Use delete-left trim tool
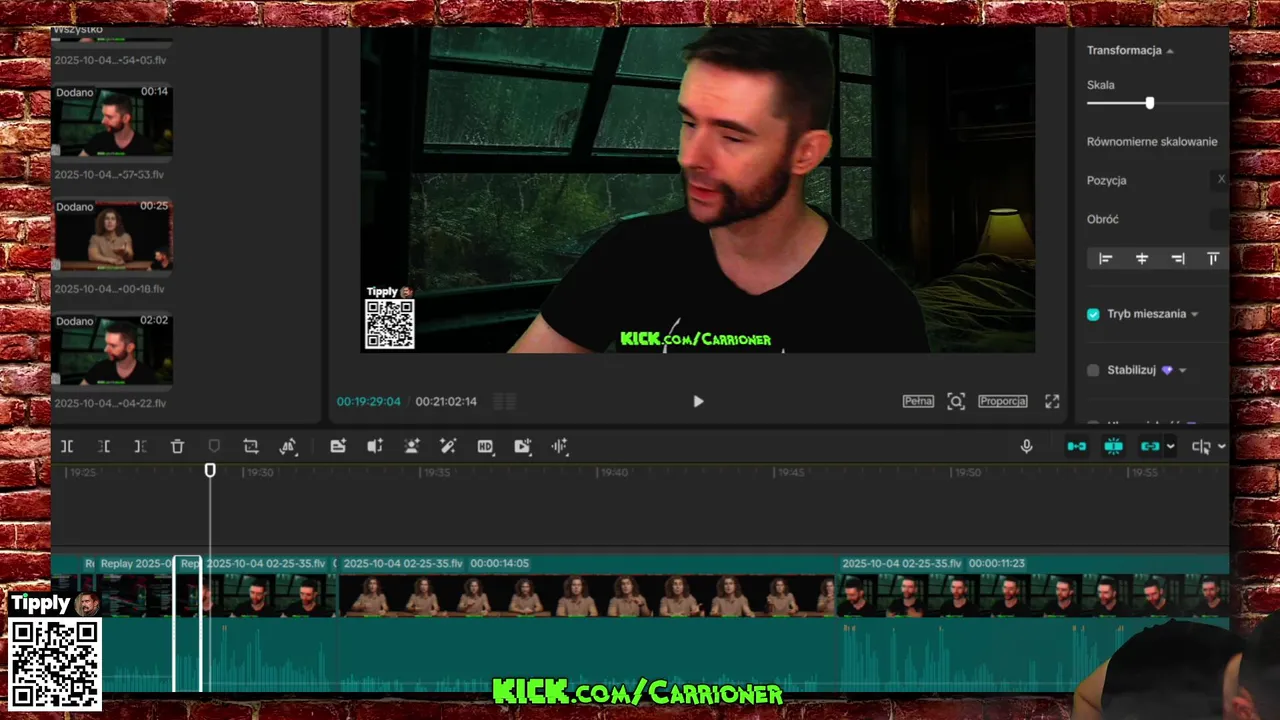The height and width of the screenshot is (720, 1280). [x=104, y=447]
